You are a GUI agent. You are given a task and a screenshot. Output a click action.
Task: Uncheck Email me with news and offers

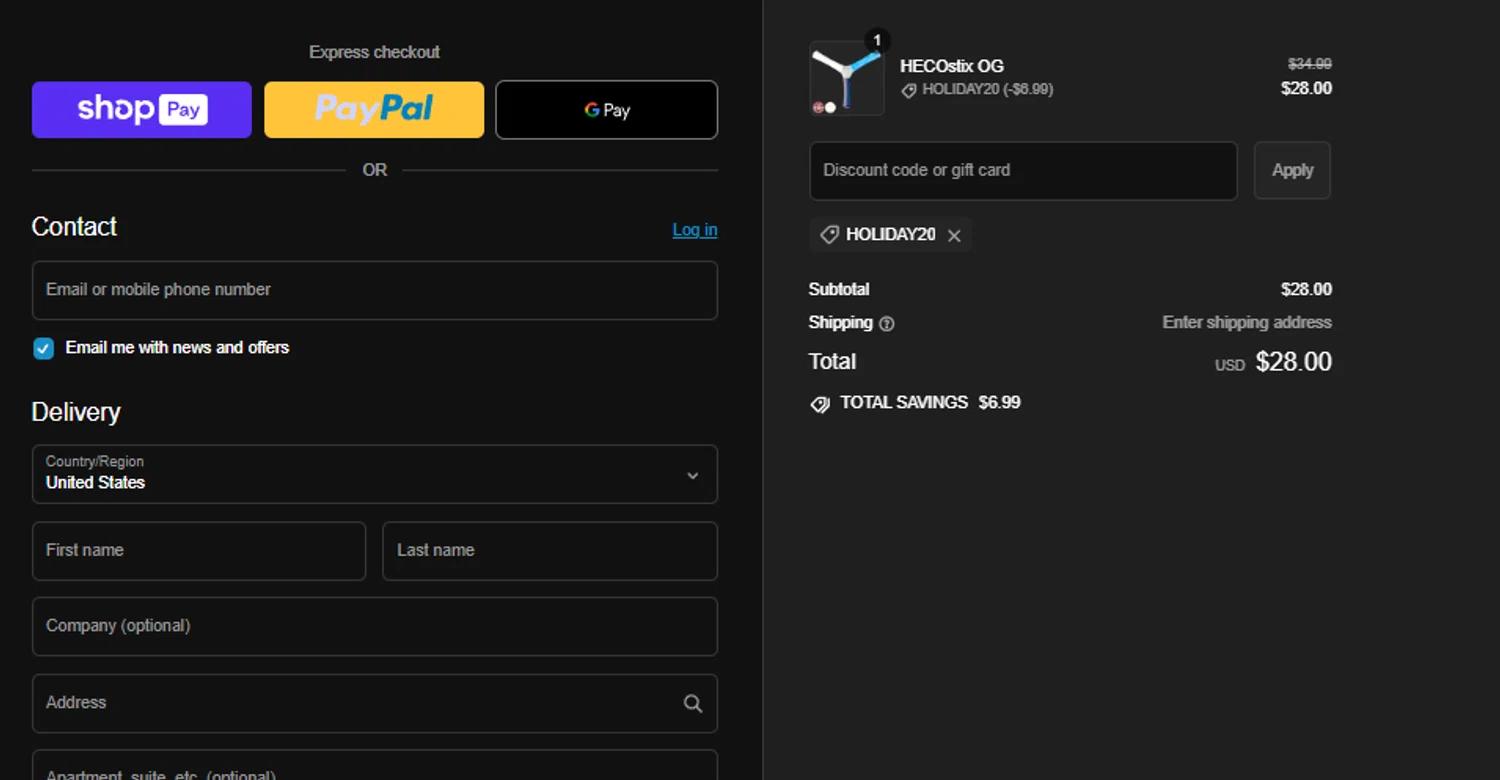coord(43,348)
